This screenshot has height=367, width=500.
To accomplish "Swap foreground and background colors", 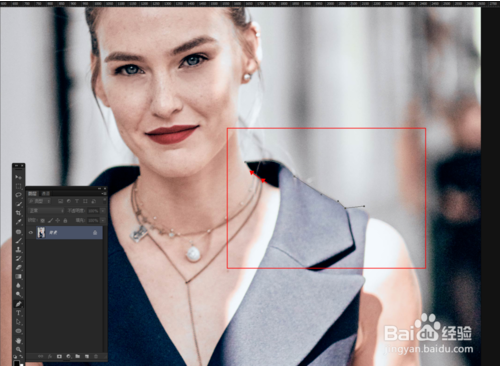I will point(21,356).
